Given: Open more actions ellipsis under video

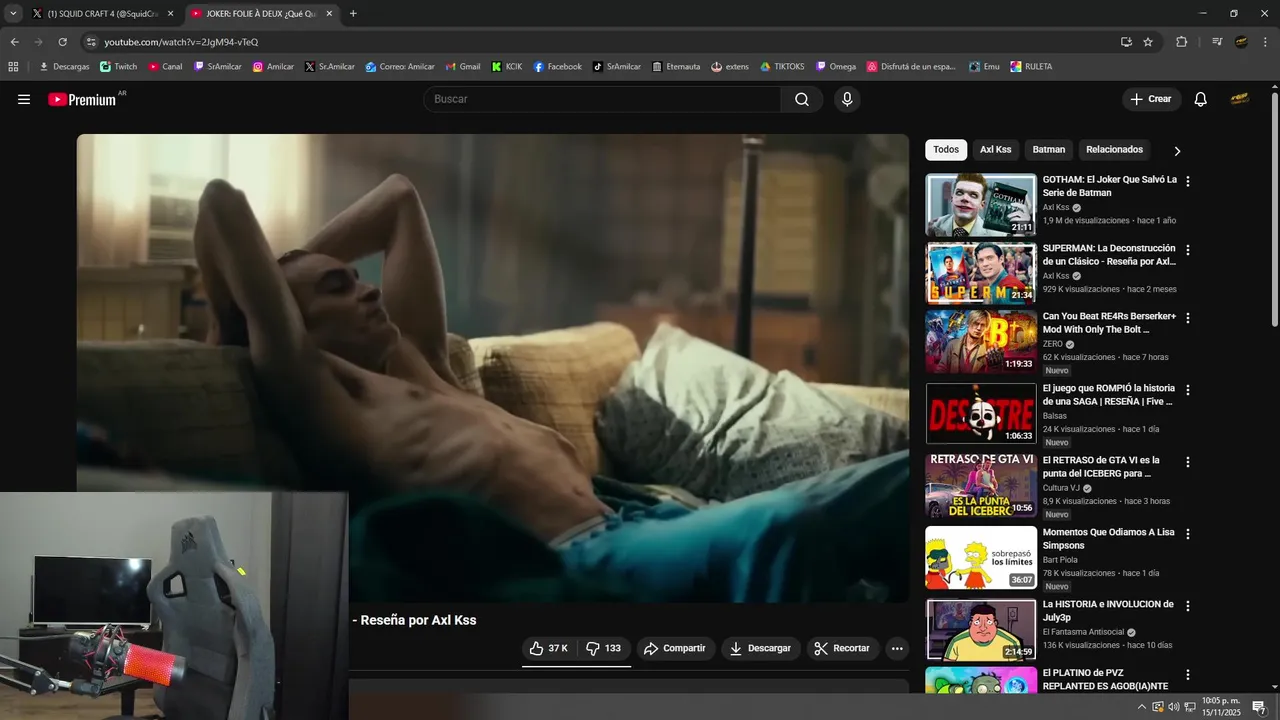Looking at the screenshot, I should [x=897, y=648].
